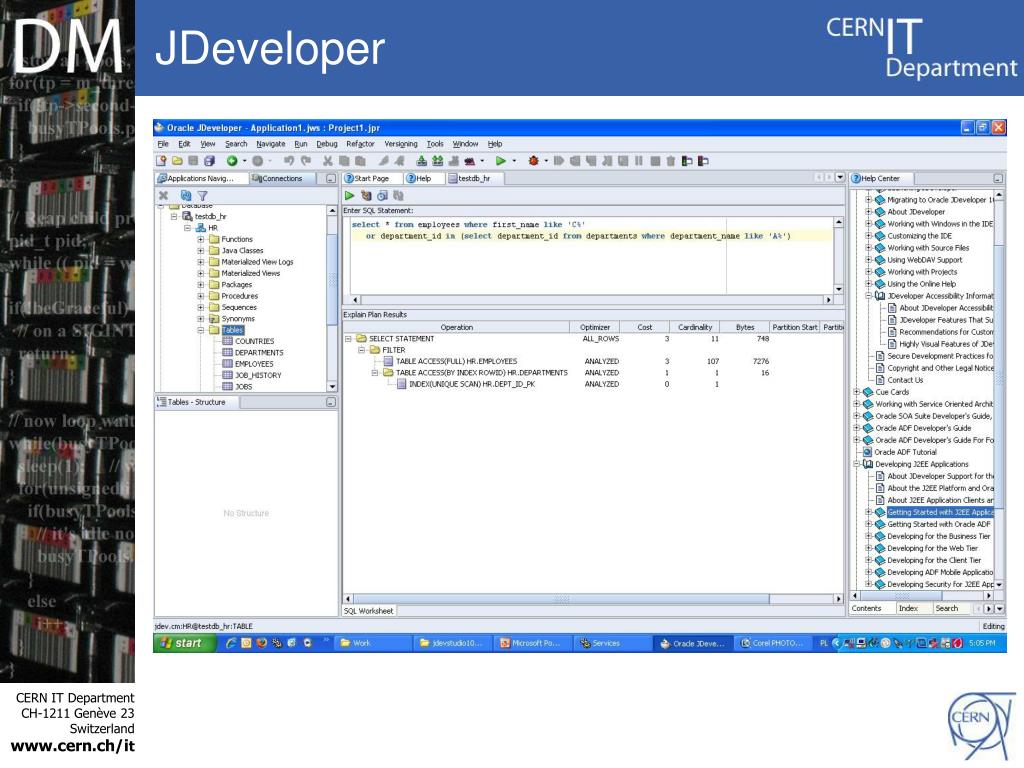The image size is (1024, 768).
Task: Click the SQL History clock icon
Action: click(x=383, y=195)
